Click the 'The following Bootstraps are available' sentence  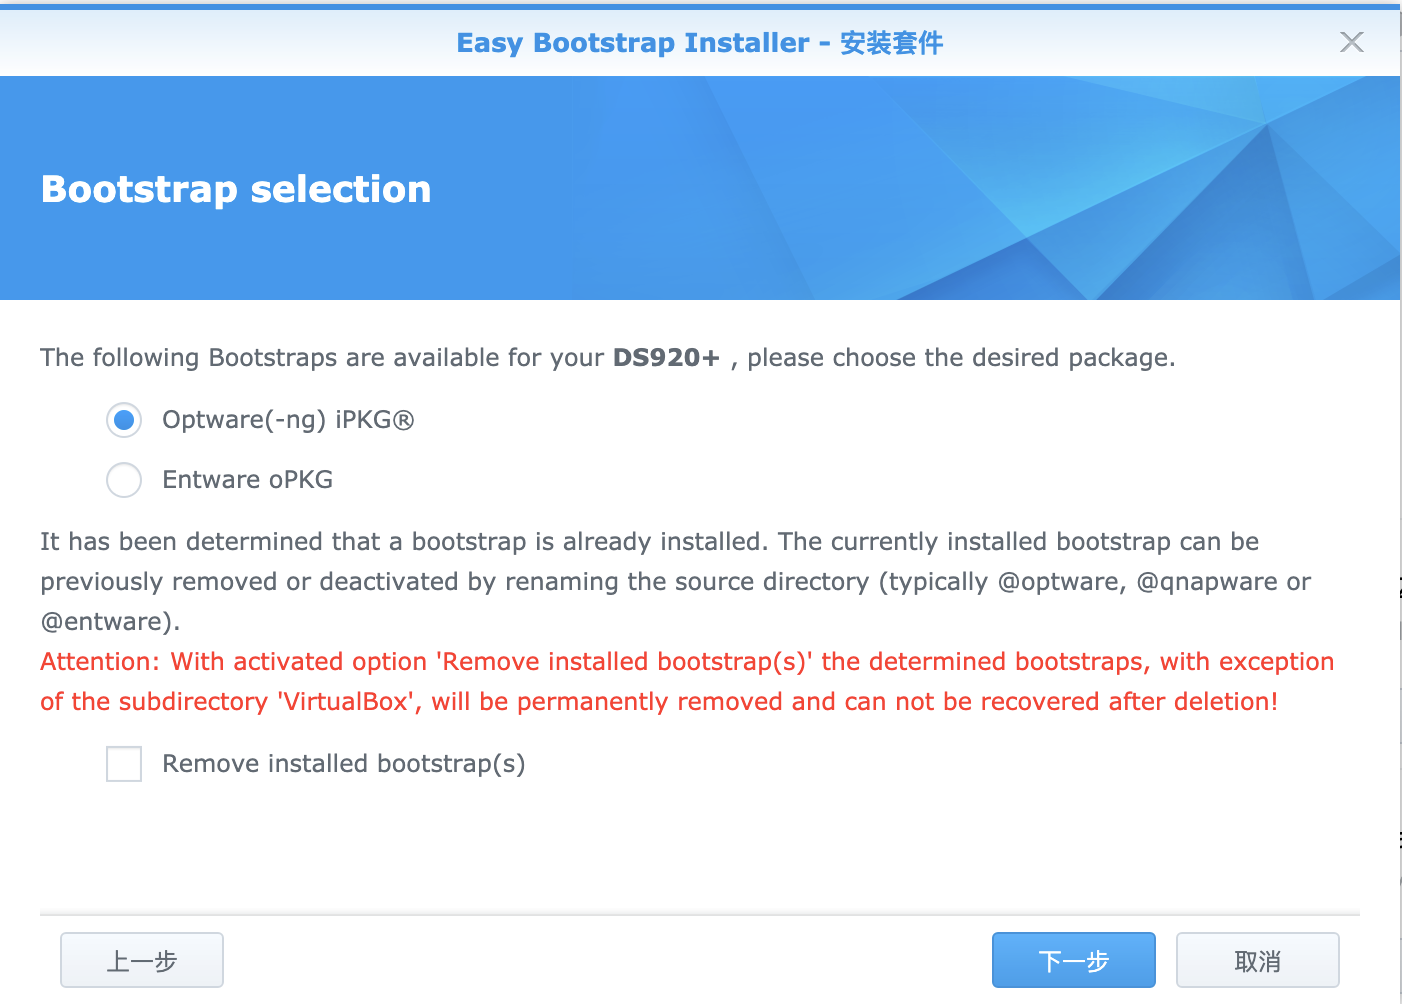coord(608,358)
